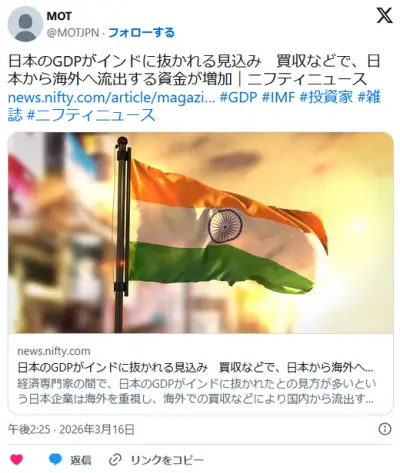Open the tweet timestamp 午後2:25 2026年3月16日

coord(71,429)
